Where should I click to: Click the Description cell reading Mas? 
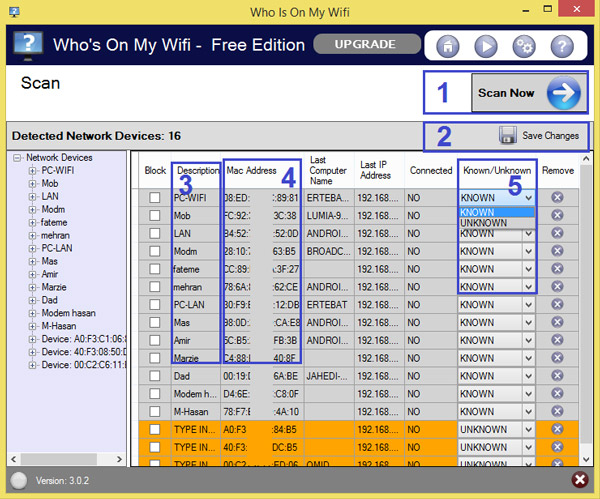[x=195, y=323]
